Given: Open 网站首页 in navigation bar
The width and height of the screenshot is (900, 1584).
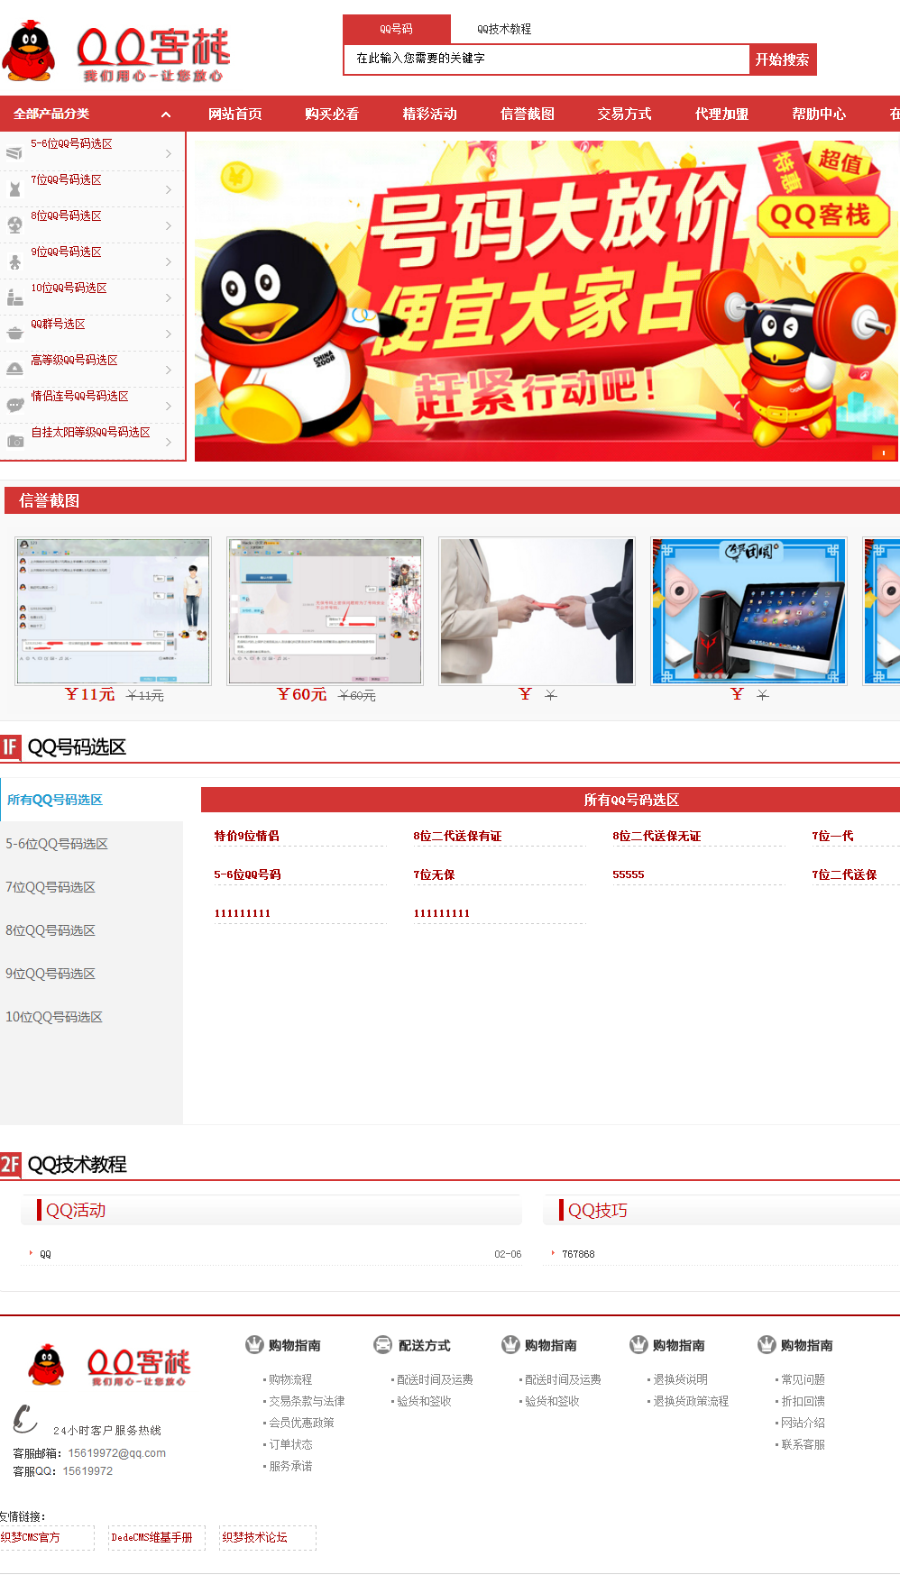Looking at the screenshot, I should (235, 114).
